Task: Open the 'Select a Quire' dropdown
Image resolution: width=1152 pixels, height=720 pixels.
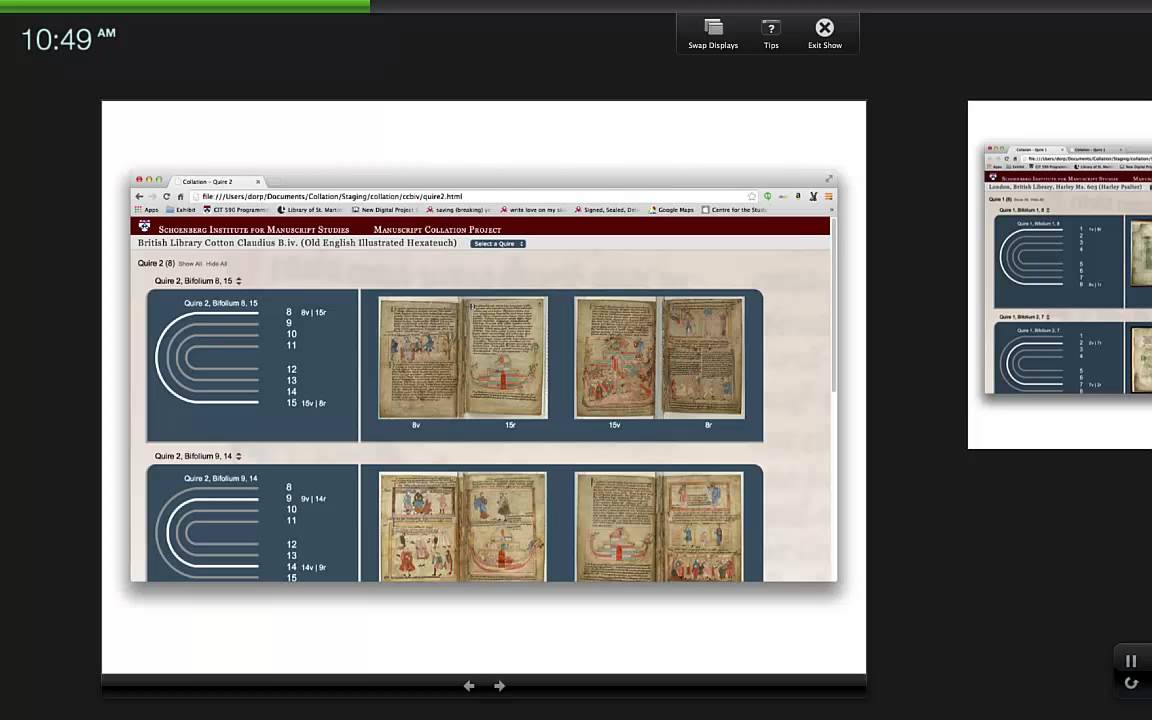Action: (498, 244)
